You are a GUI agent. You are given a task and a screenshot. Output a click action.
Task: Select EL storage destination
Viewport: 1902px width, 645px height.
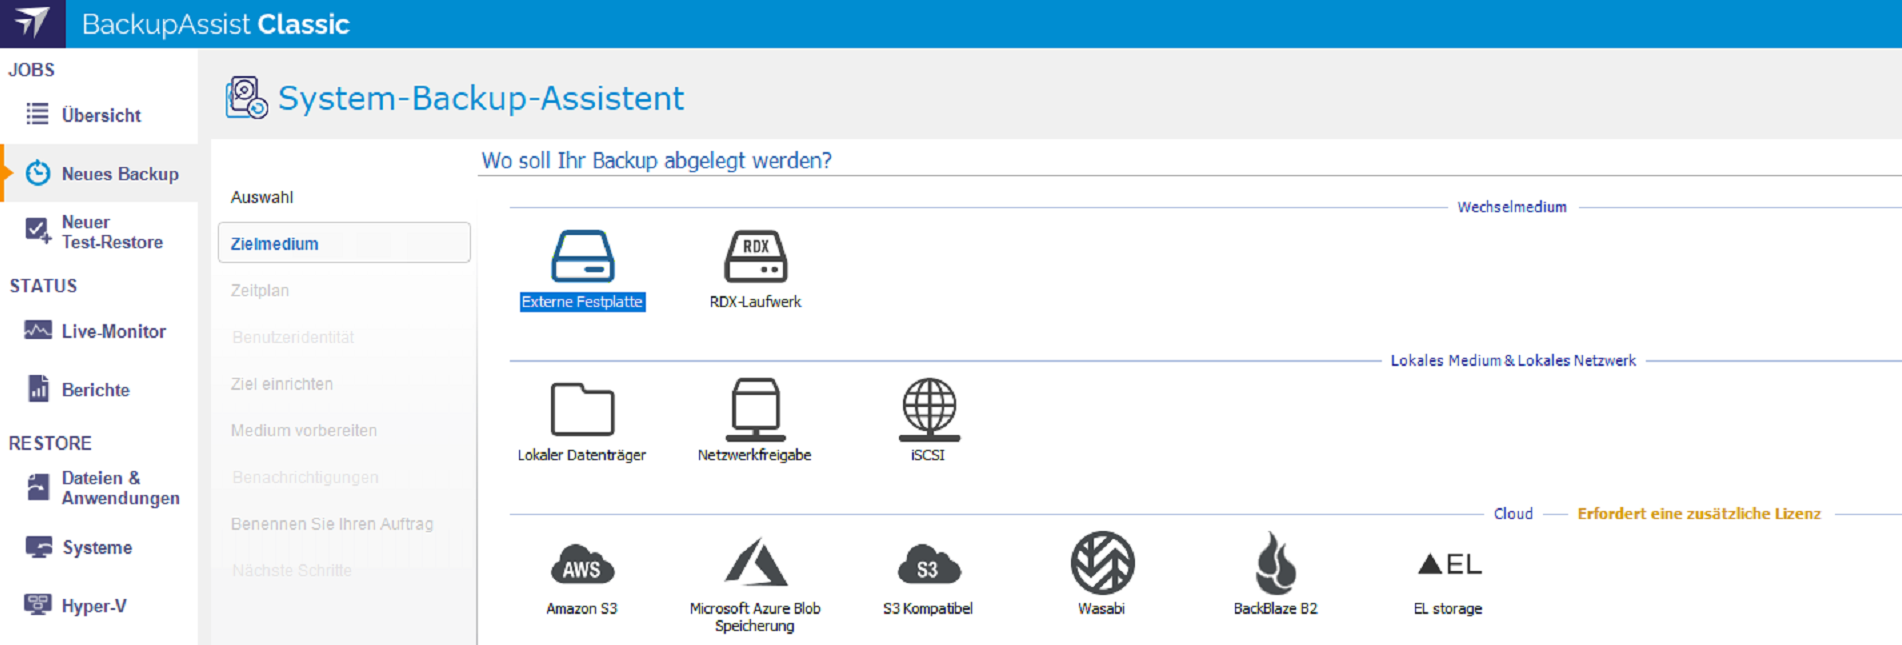(x=1448, y=567)
